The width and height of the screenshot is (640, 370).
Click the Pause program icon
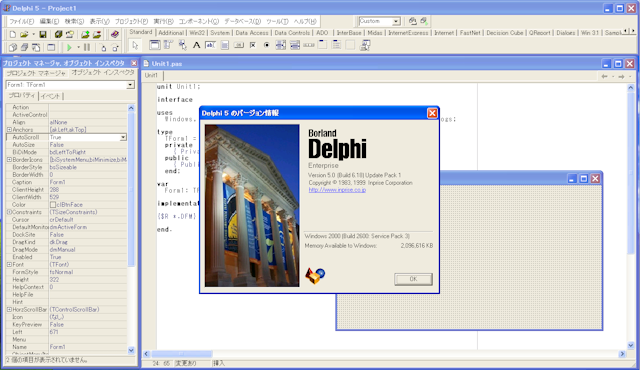pos(87,47)
